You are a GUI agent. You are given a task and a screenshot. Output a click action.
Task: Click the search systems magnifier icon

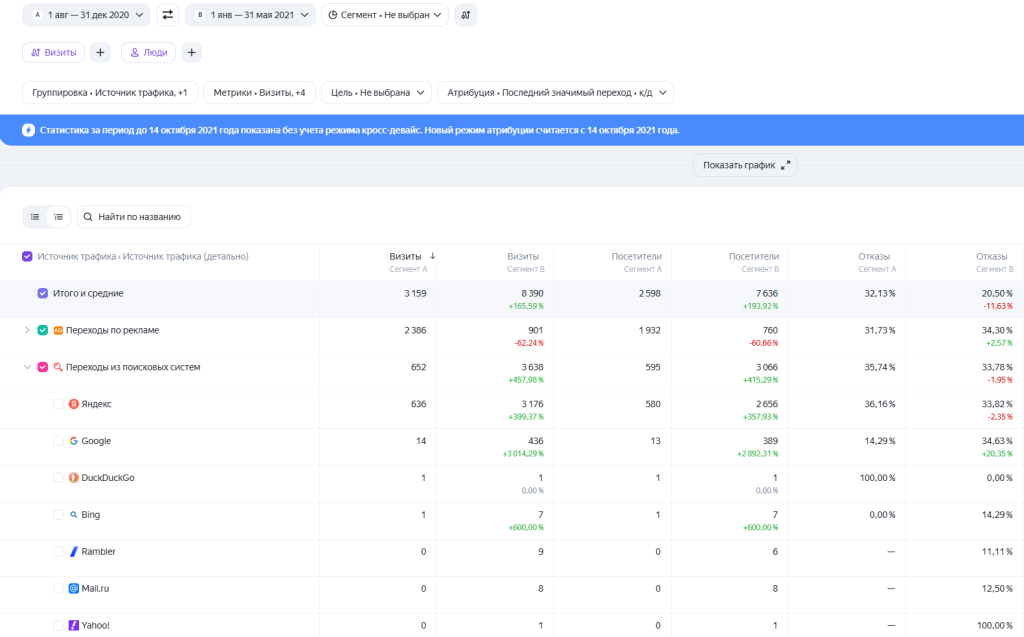pos(58,367)
